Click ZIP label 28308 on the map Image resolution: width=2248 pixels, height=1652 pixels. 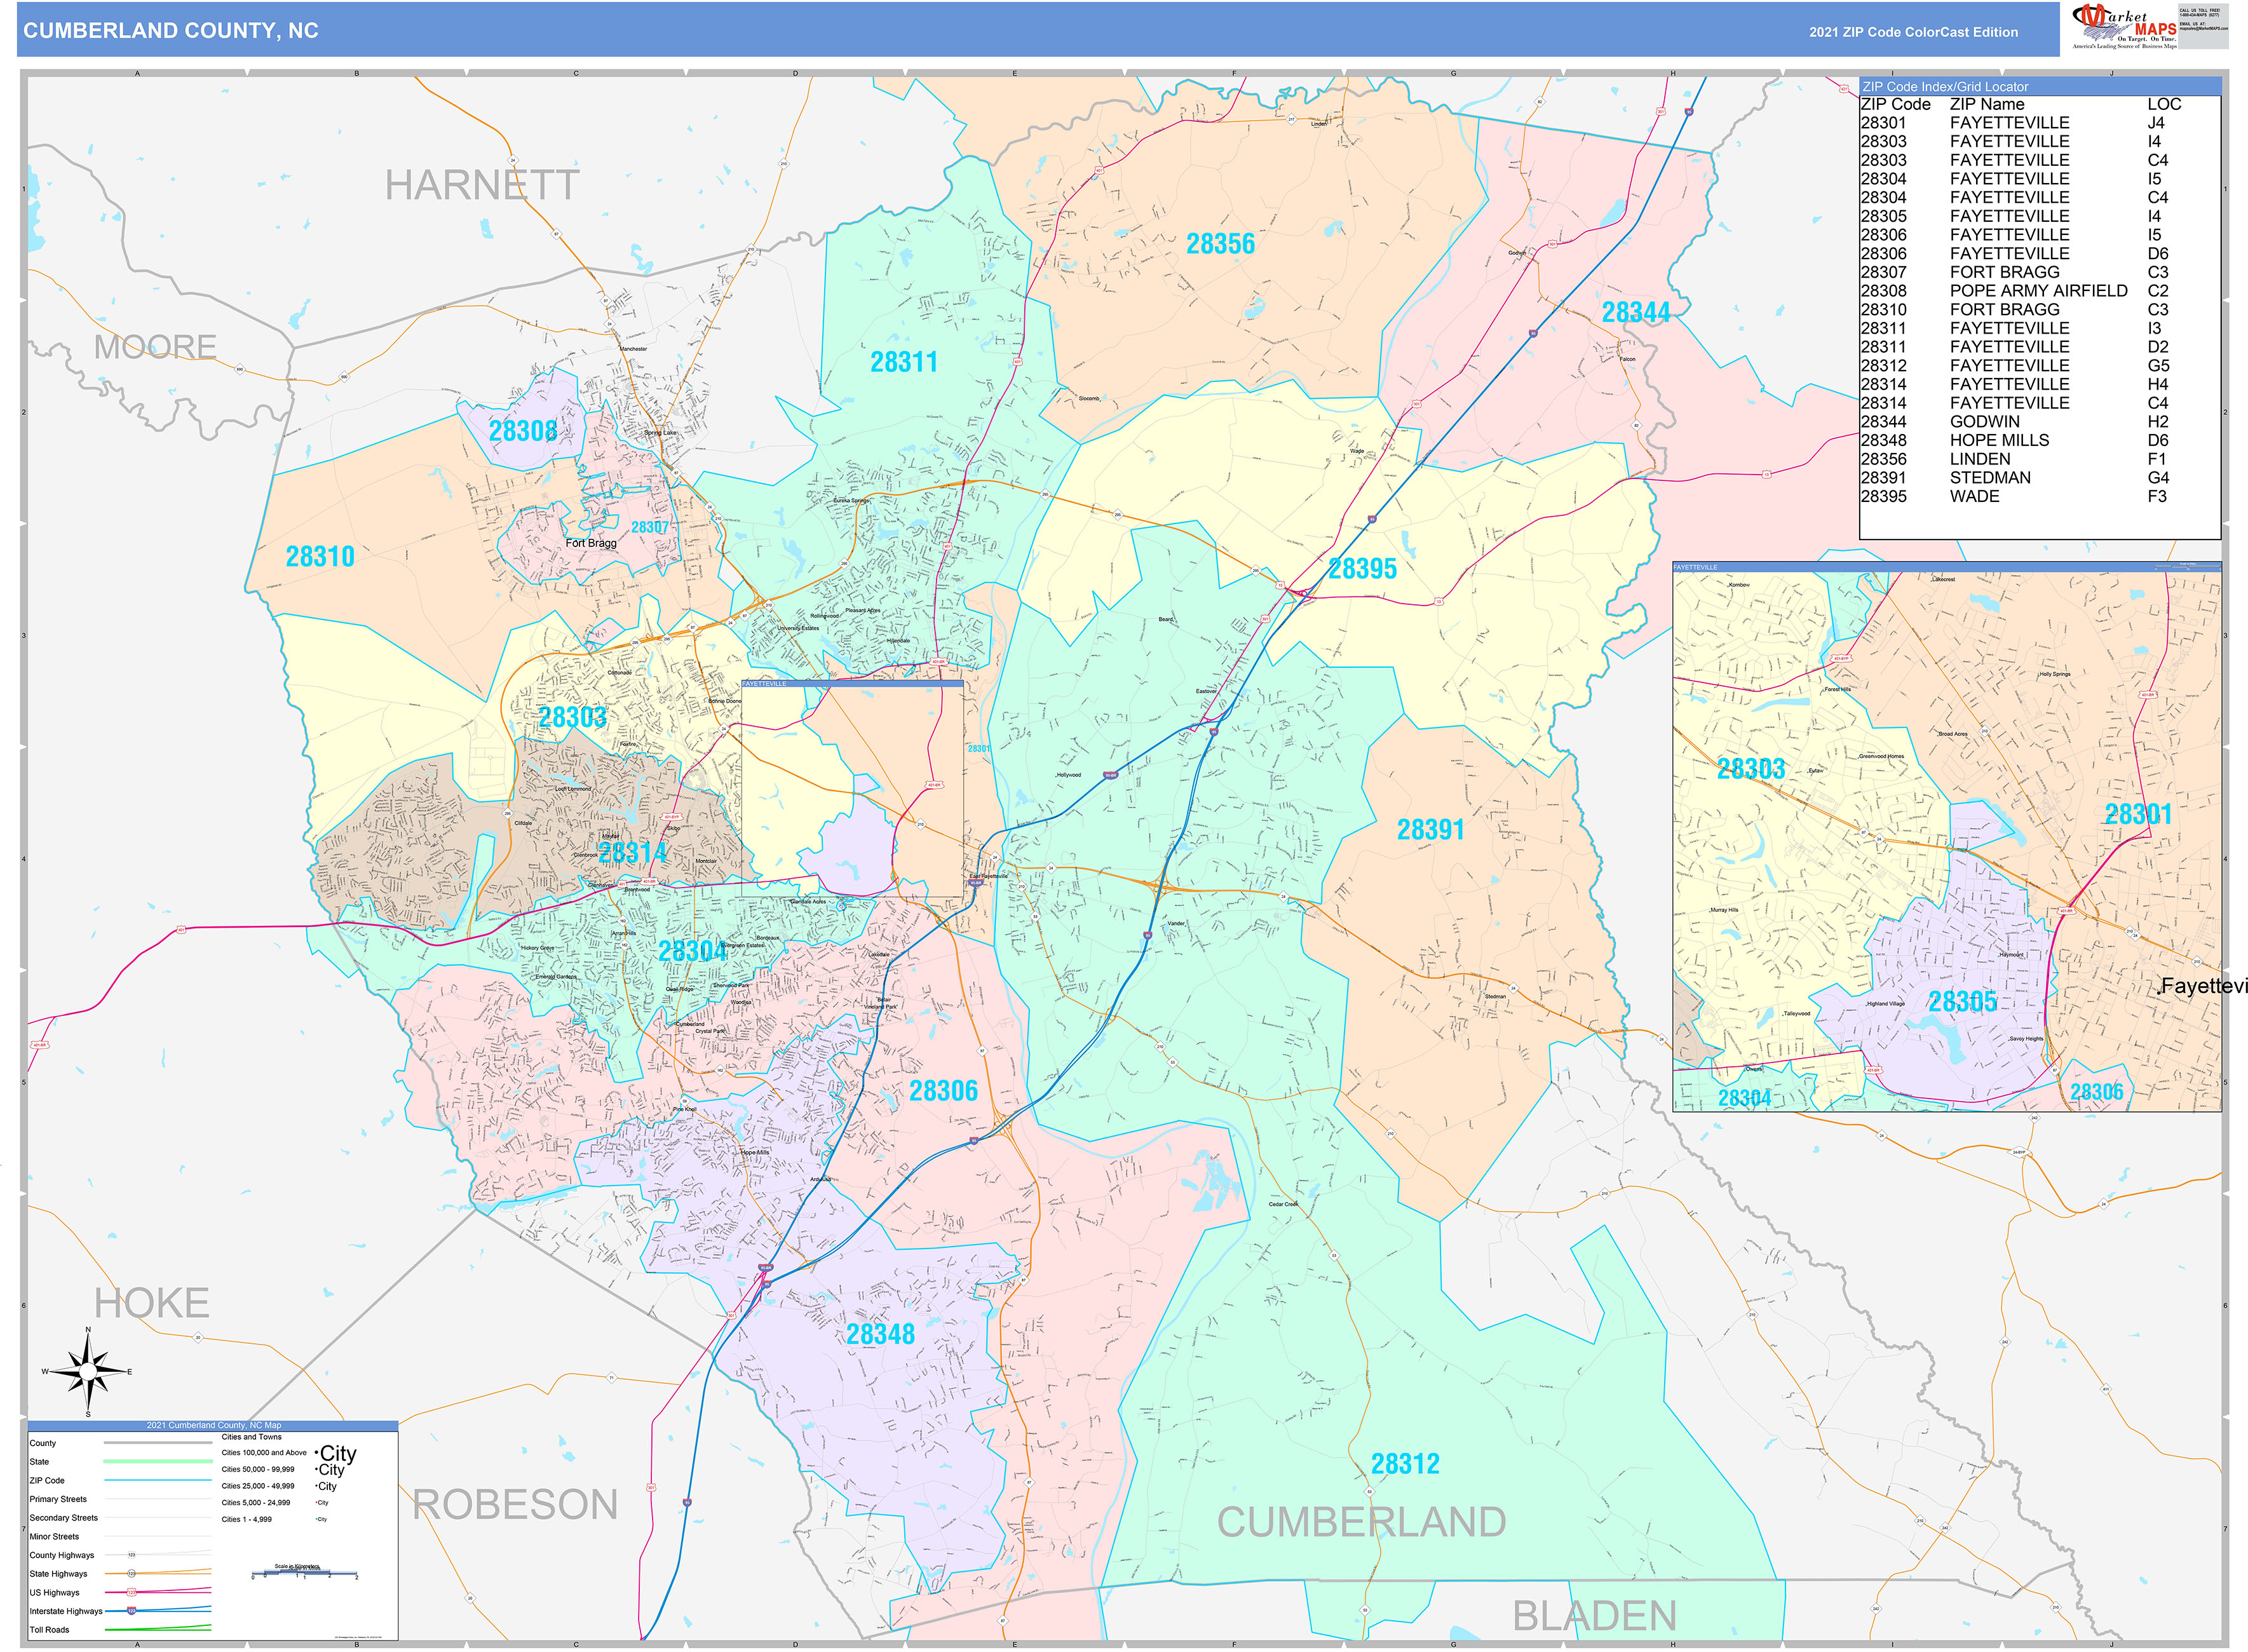[x=523, y=431]
